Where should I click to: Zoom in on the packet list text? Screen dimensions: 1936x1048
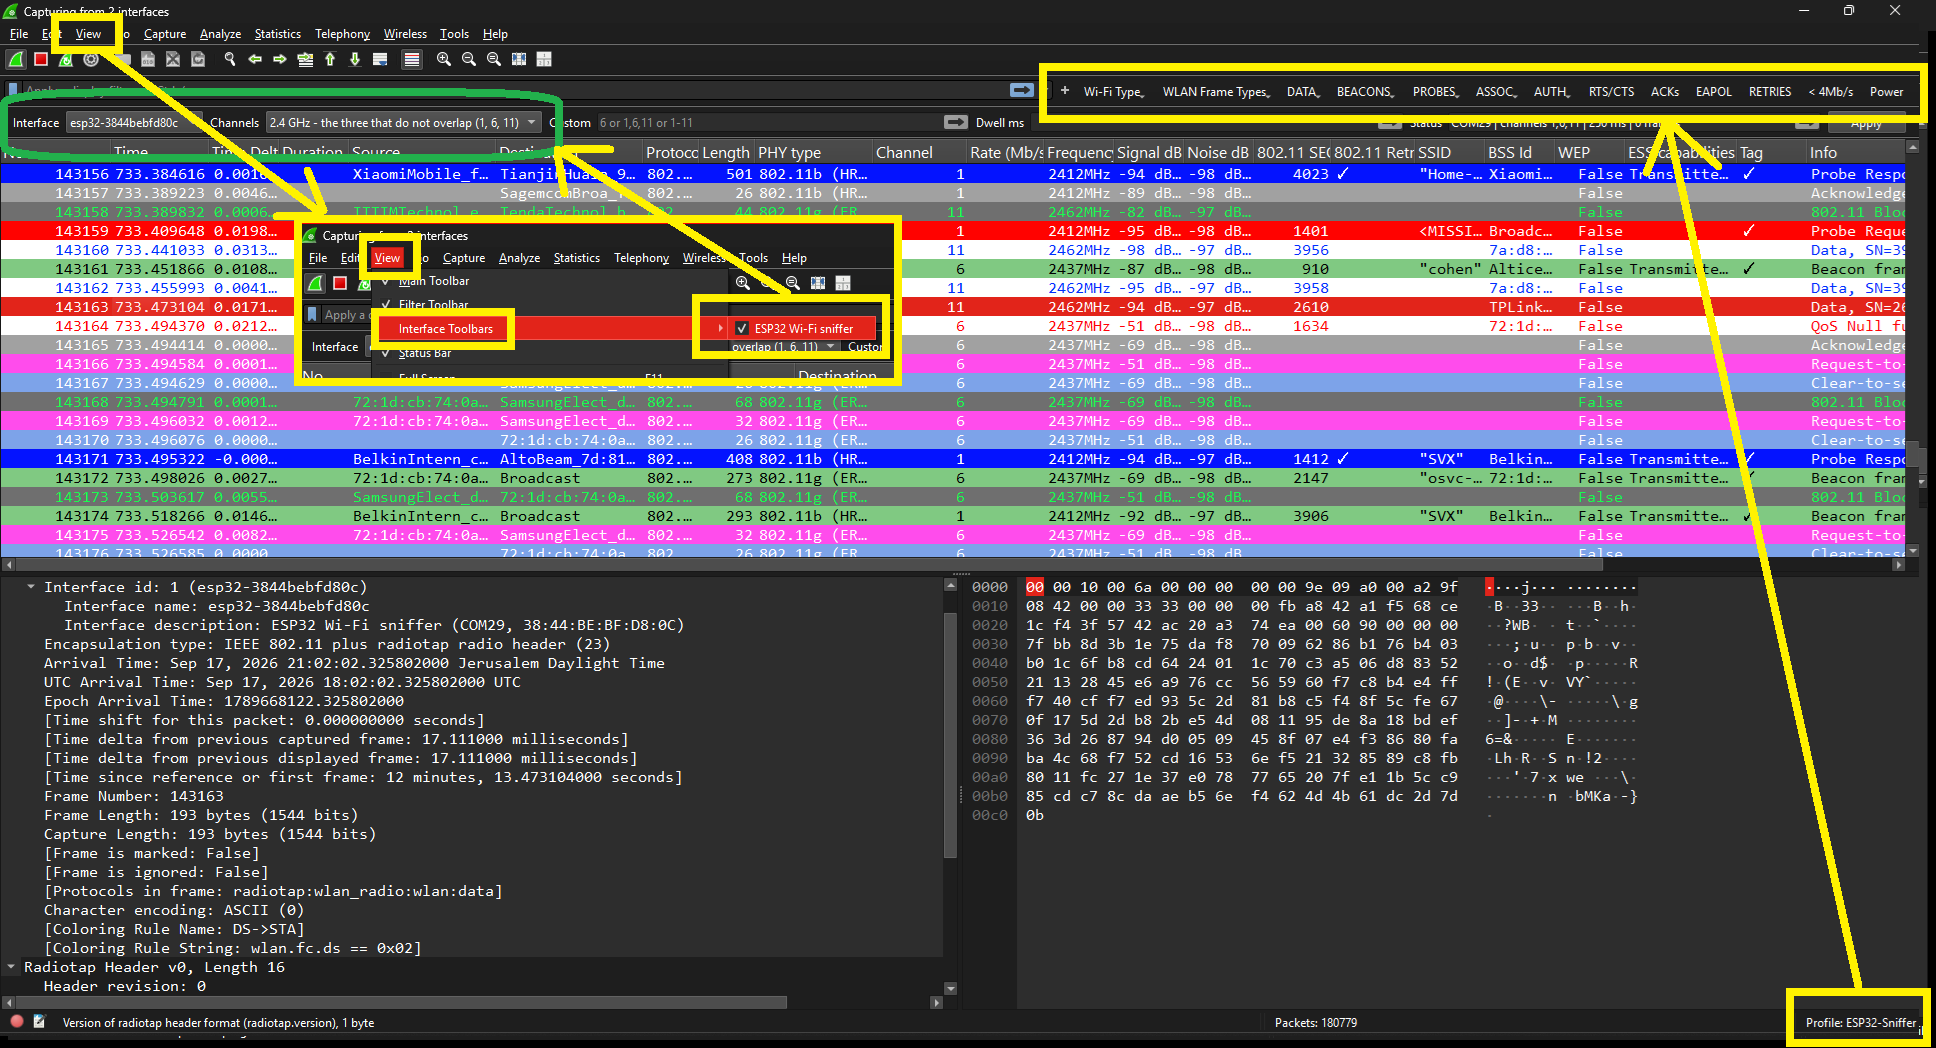444,60
